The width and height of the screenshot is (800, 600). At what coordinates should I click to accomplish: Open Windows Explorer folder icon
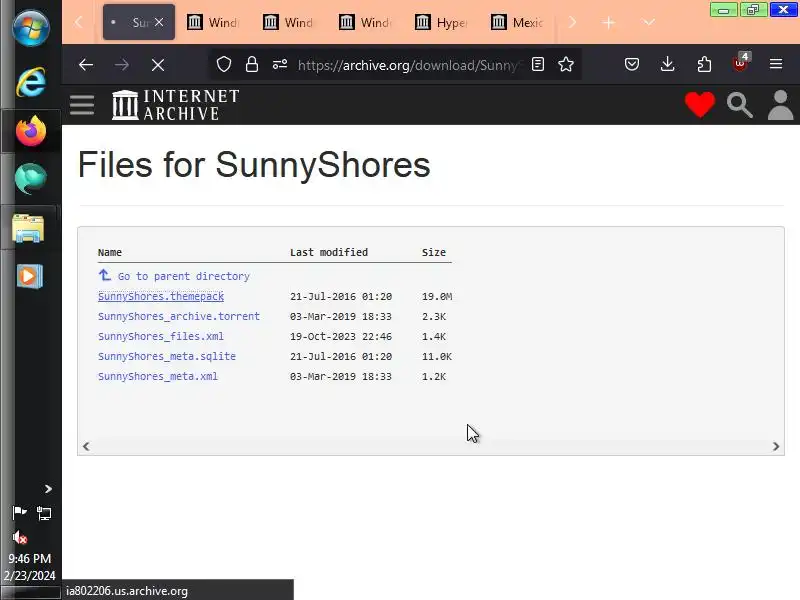[29, 228]
